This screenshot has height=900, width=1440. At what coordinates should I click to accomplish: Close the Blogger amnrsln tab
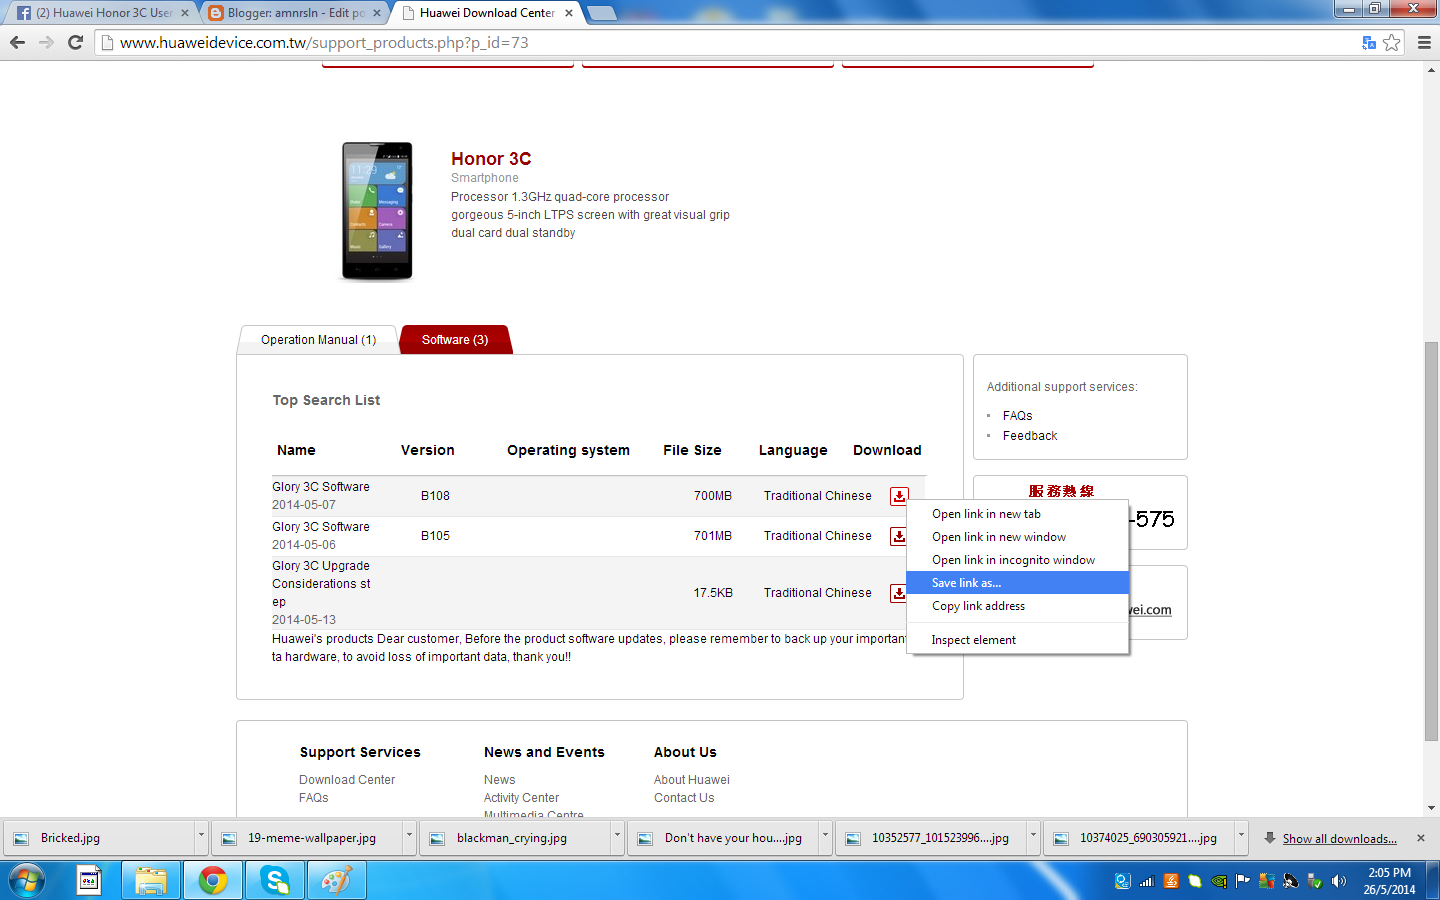377,13
